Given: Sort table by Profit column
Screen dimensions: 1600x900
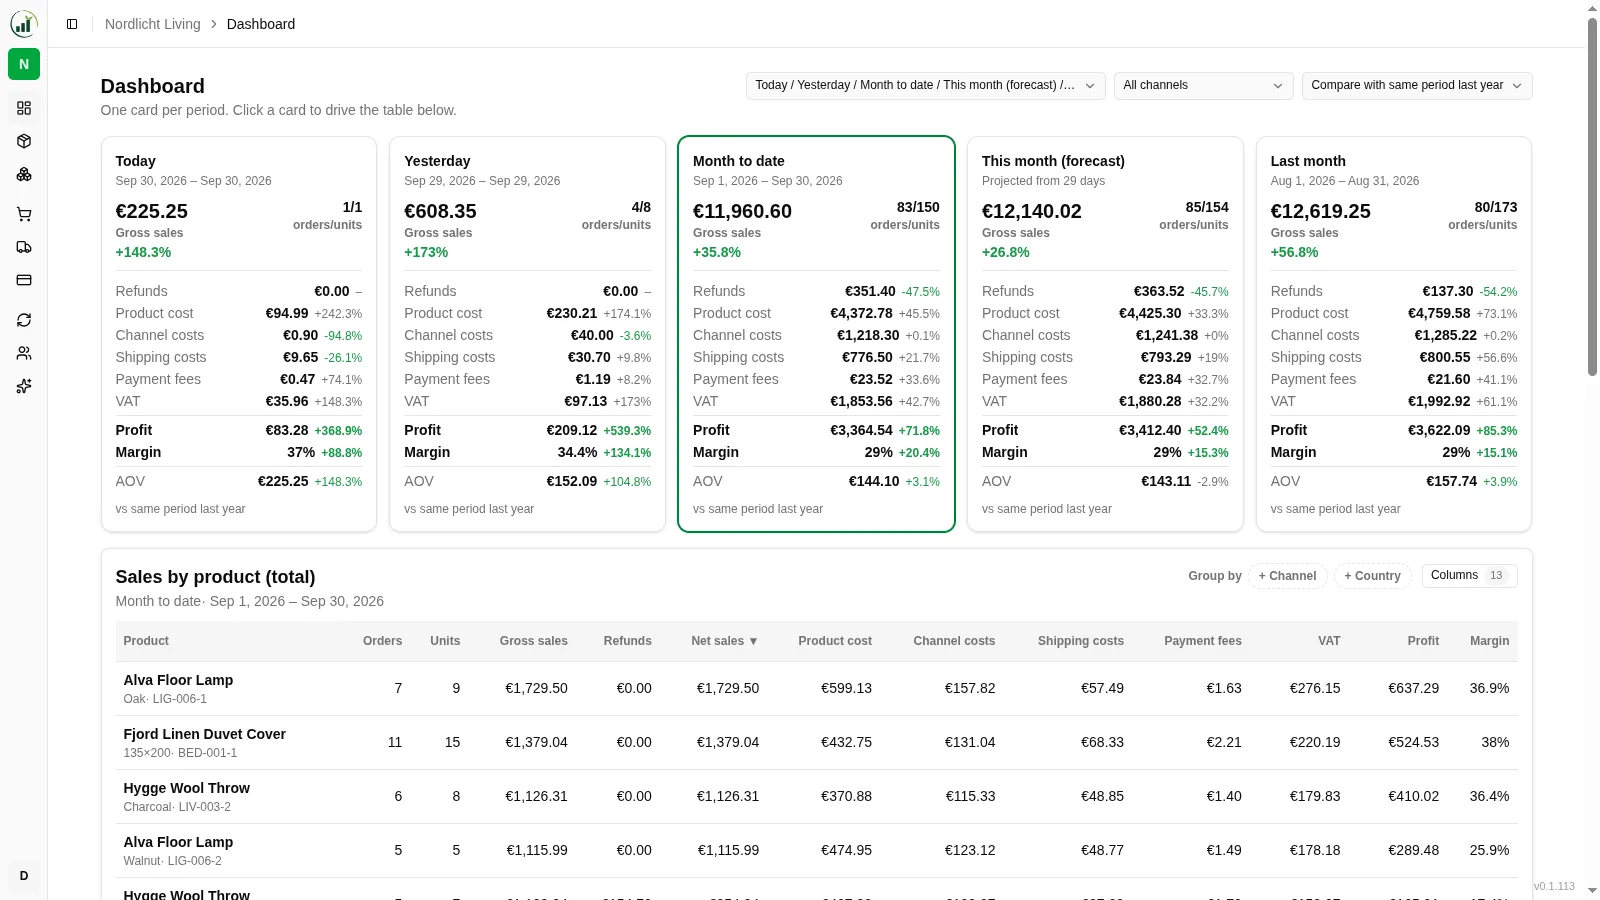Looking at the screenshot, I should pos(1423,641).
